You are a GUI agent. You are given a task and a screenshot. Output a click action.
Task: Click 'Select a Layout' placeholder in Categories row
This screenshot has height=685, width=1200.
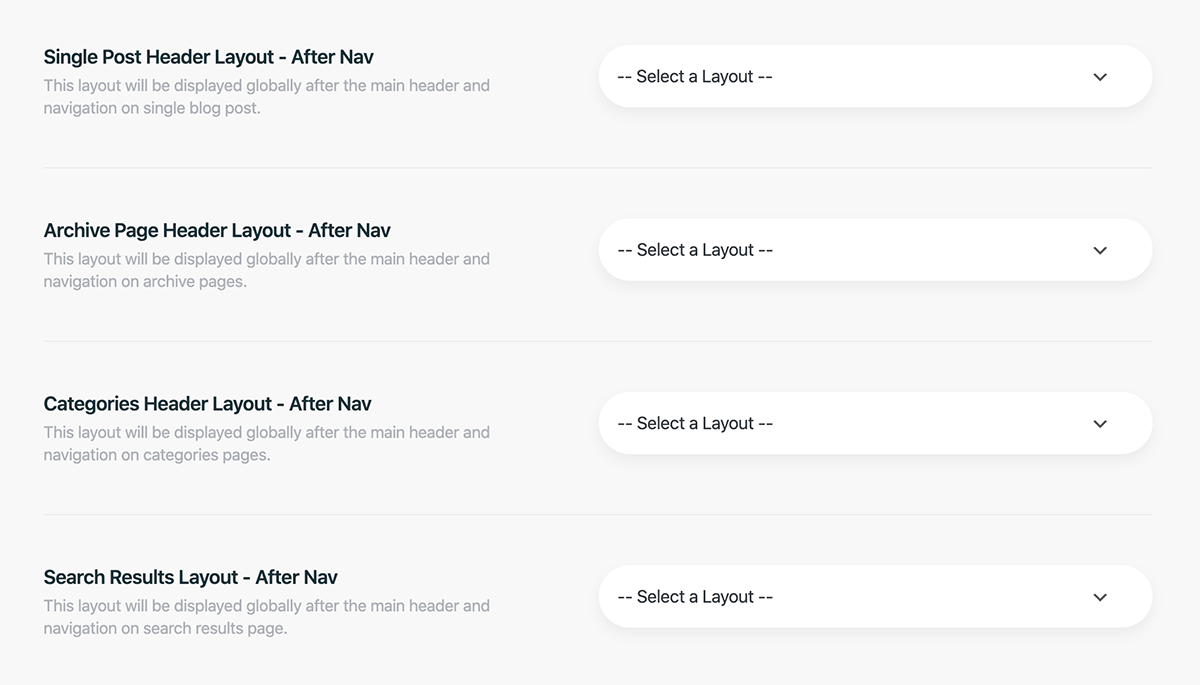695,424
